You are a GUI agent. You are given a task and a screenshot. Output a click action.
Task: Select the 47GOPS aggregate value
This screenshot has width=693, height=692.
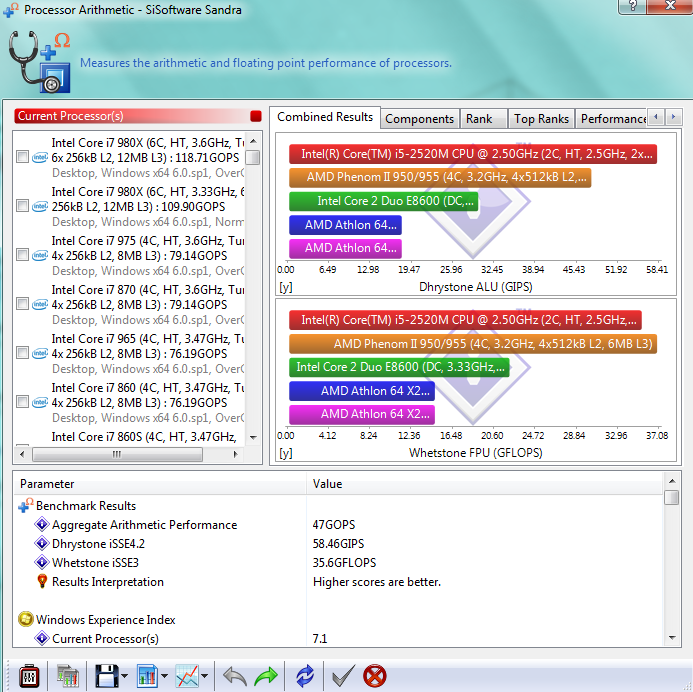(334, 525)
